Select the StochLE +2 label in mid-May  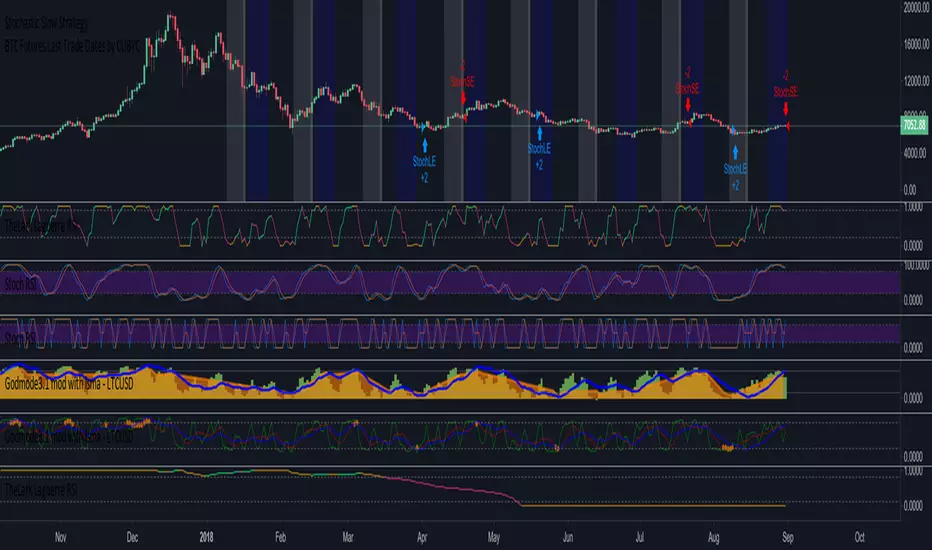[x=539, y=157]
